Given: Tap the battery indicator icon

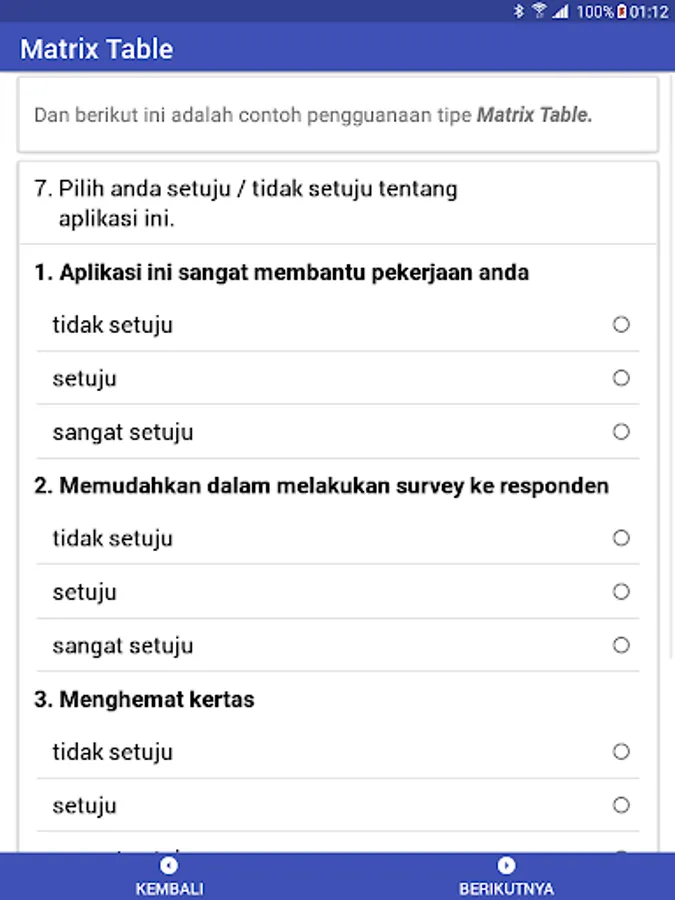Looking at the screenshot, I should [x=621, y=11].
